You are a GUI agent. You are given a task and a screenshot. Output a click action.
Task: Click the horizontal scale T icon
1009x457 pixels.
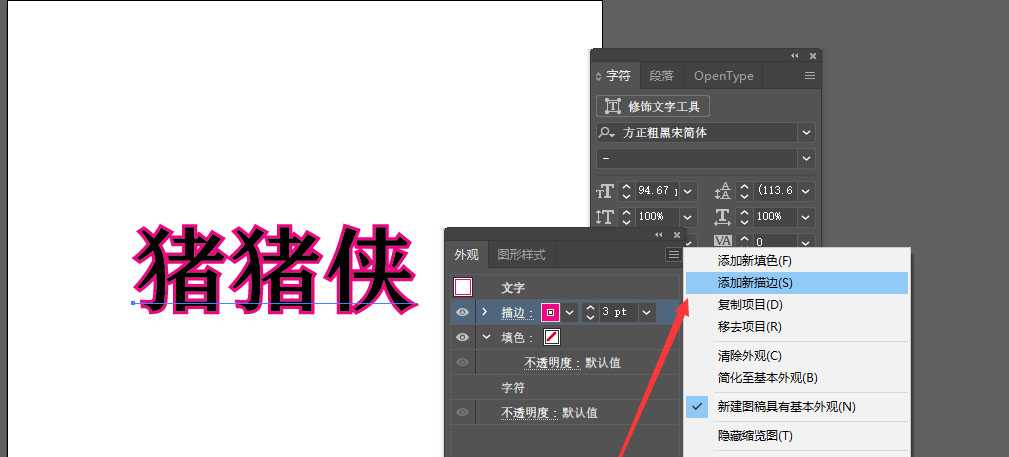point(723,217)
